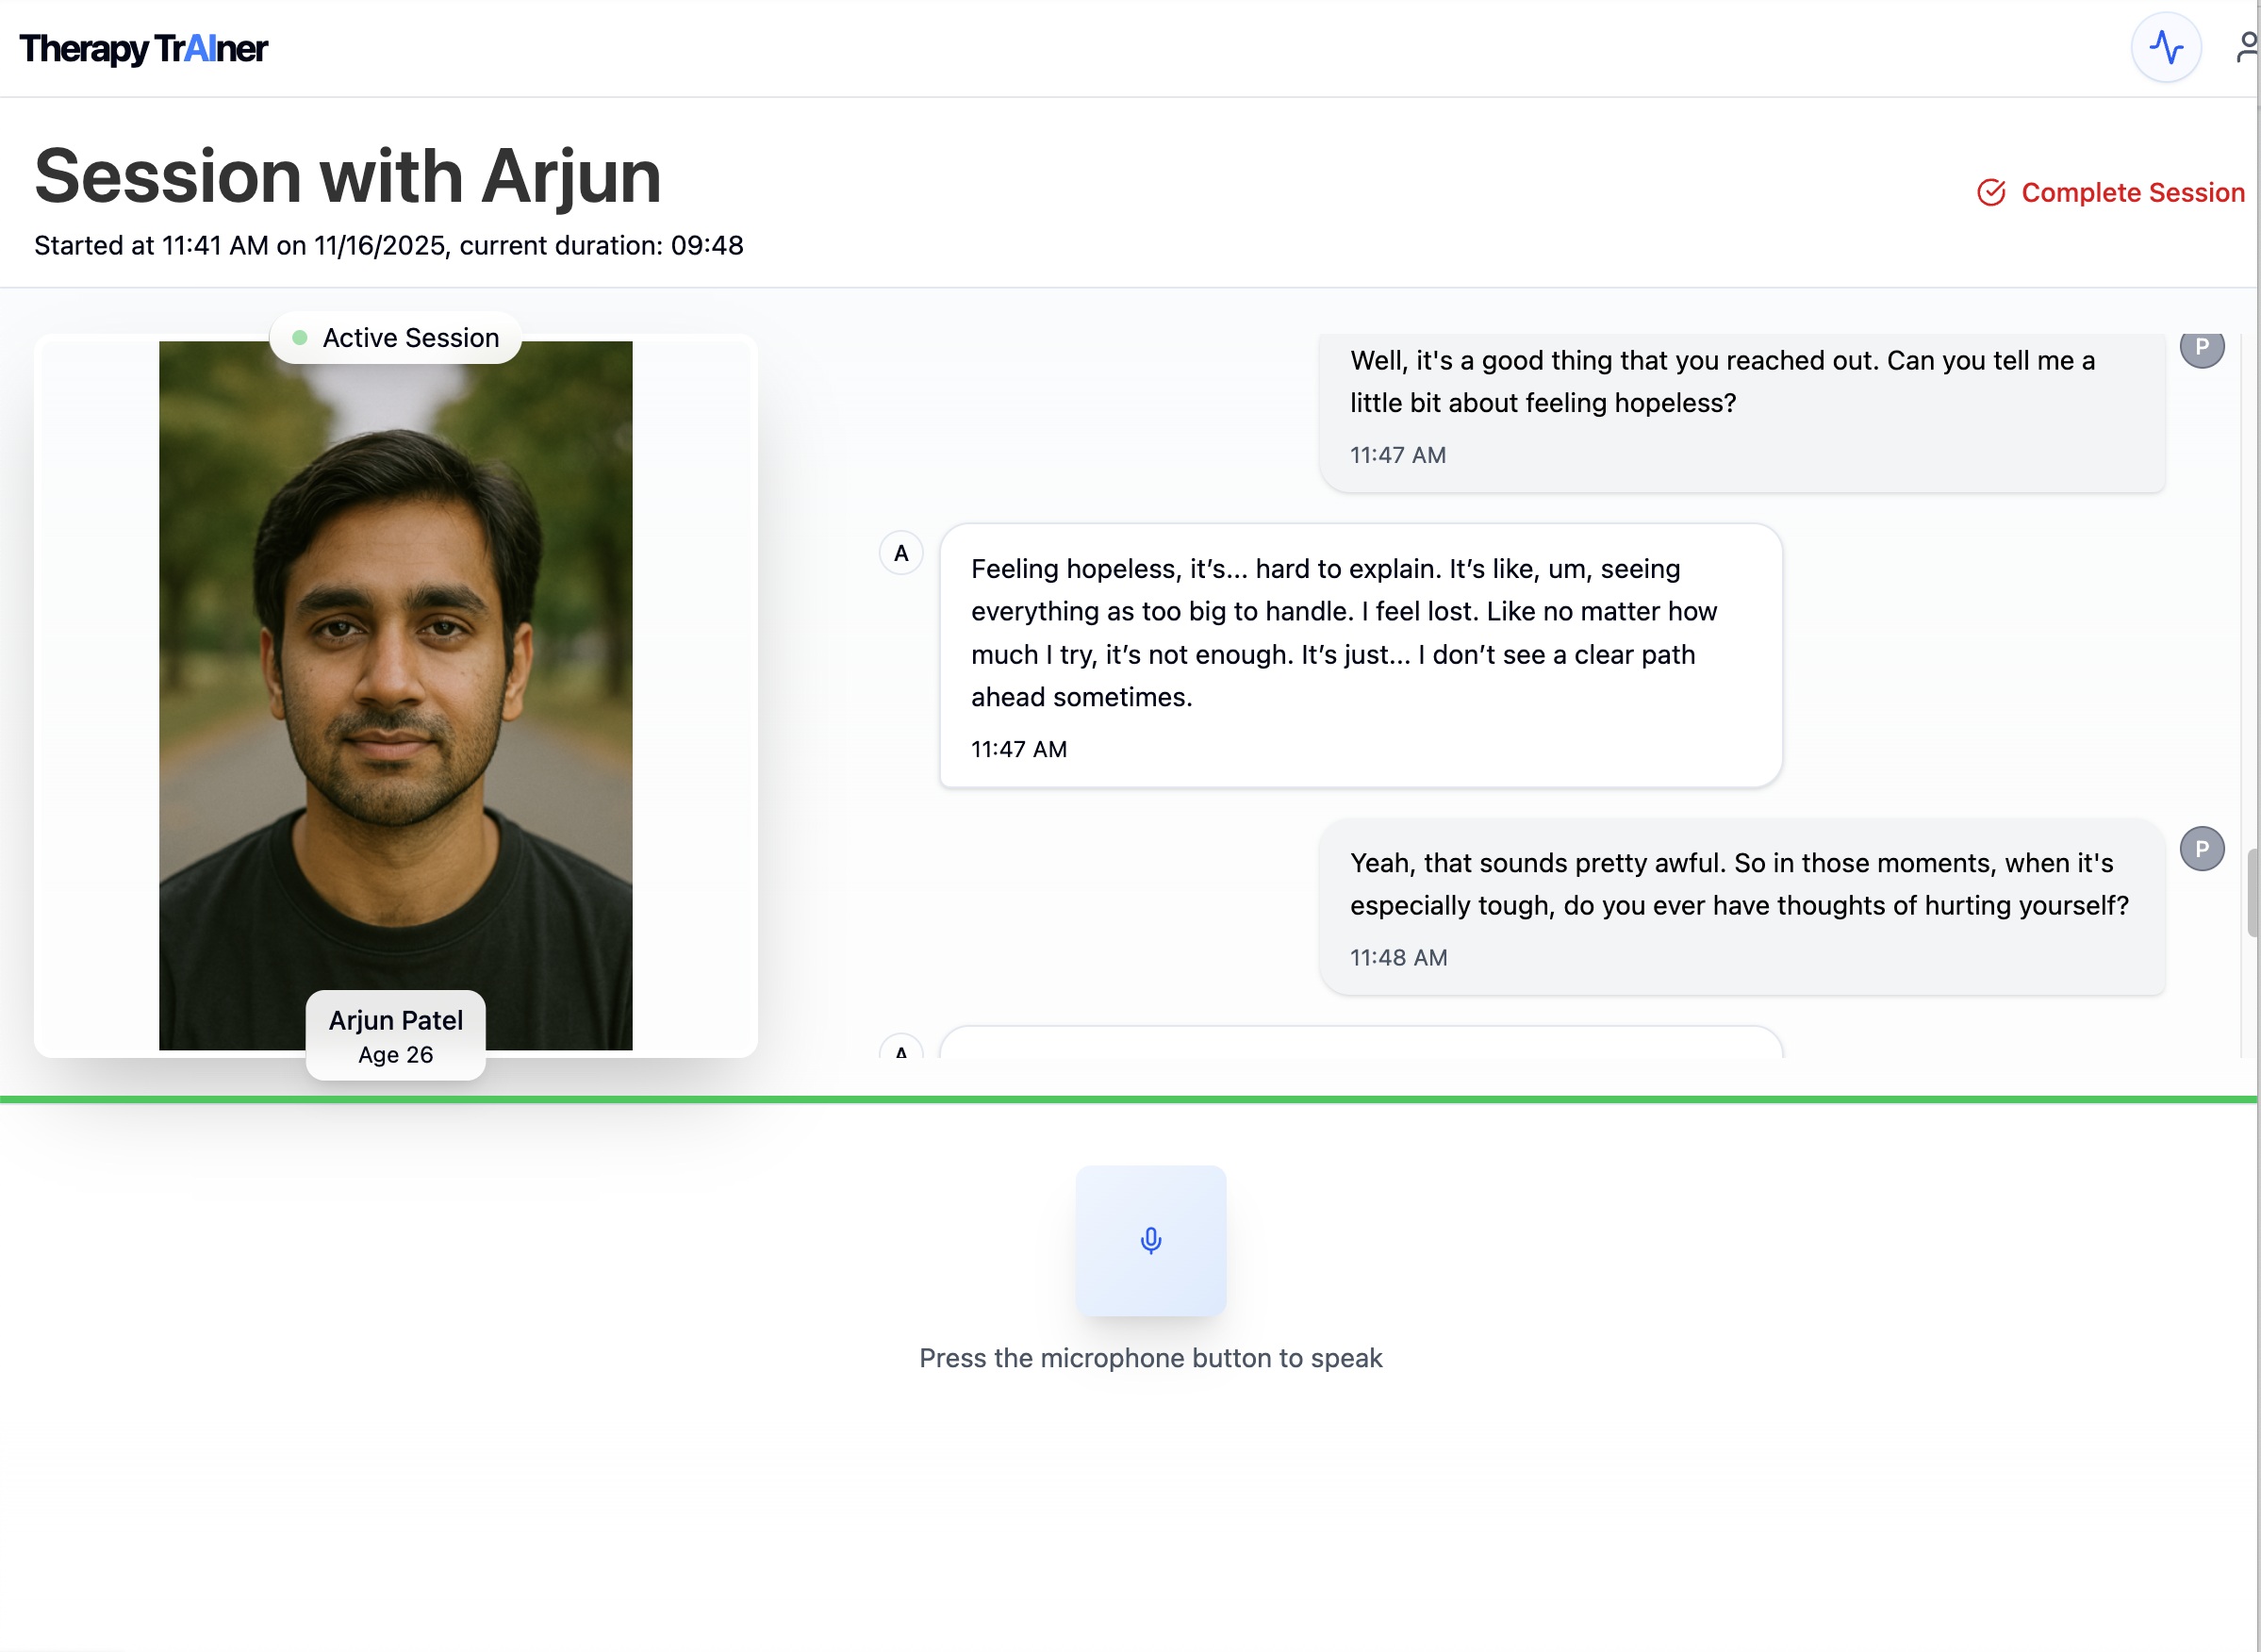Screen dimensions: 2261x1652
Task: Click the green Active Session status dot
Action: pos(299,338)
